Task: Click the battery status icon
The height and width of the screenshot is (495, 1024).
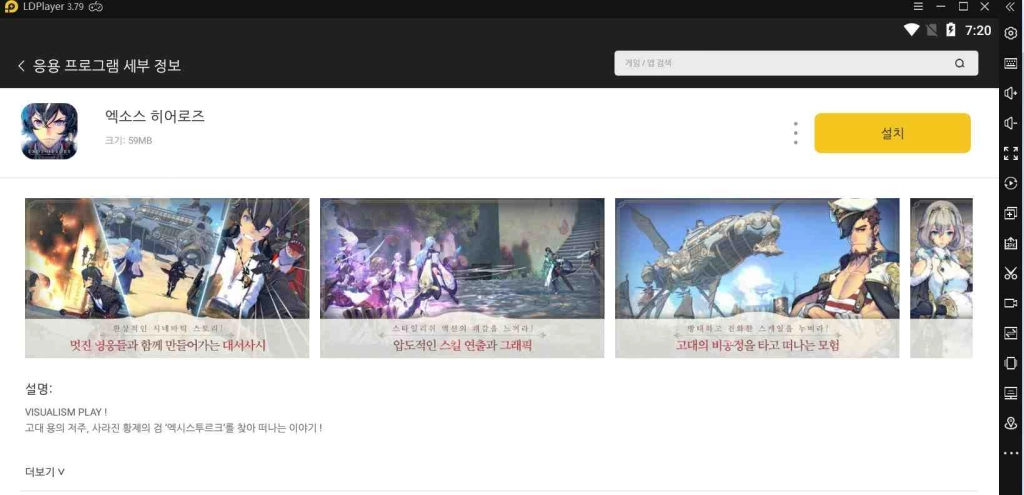Action: click(x=951, y=29)
